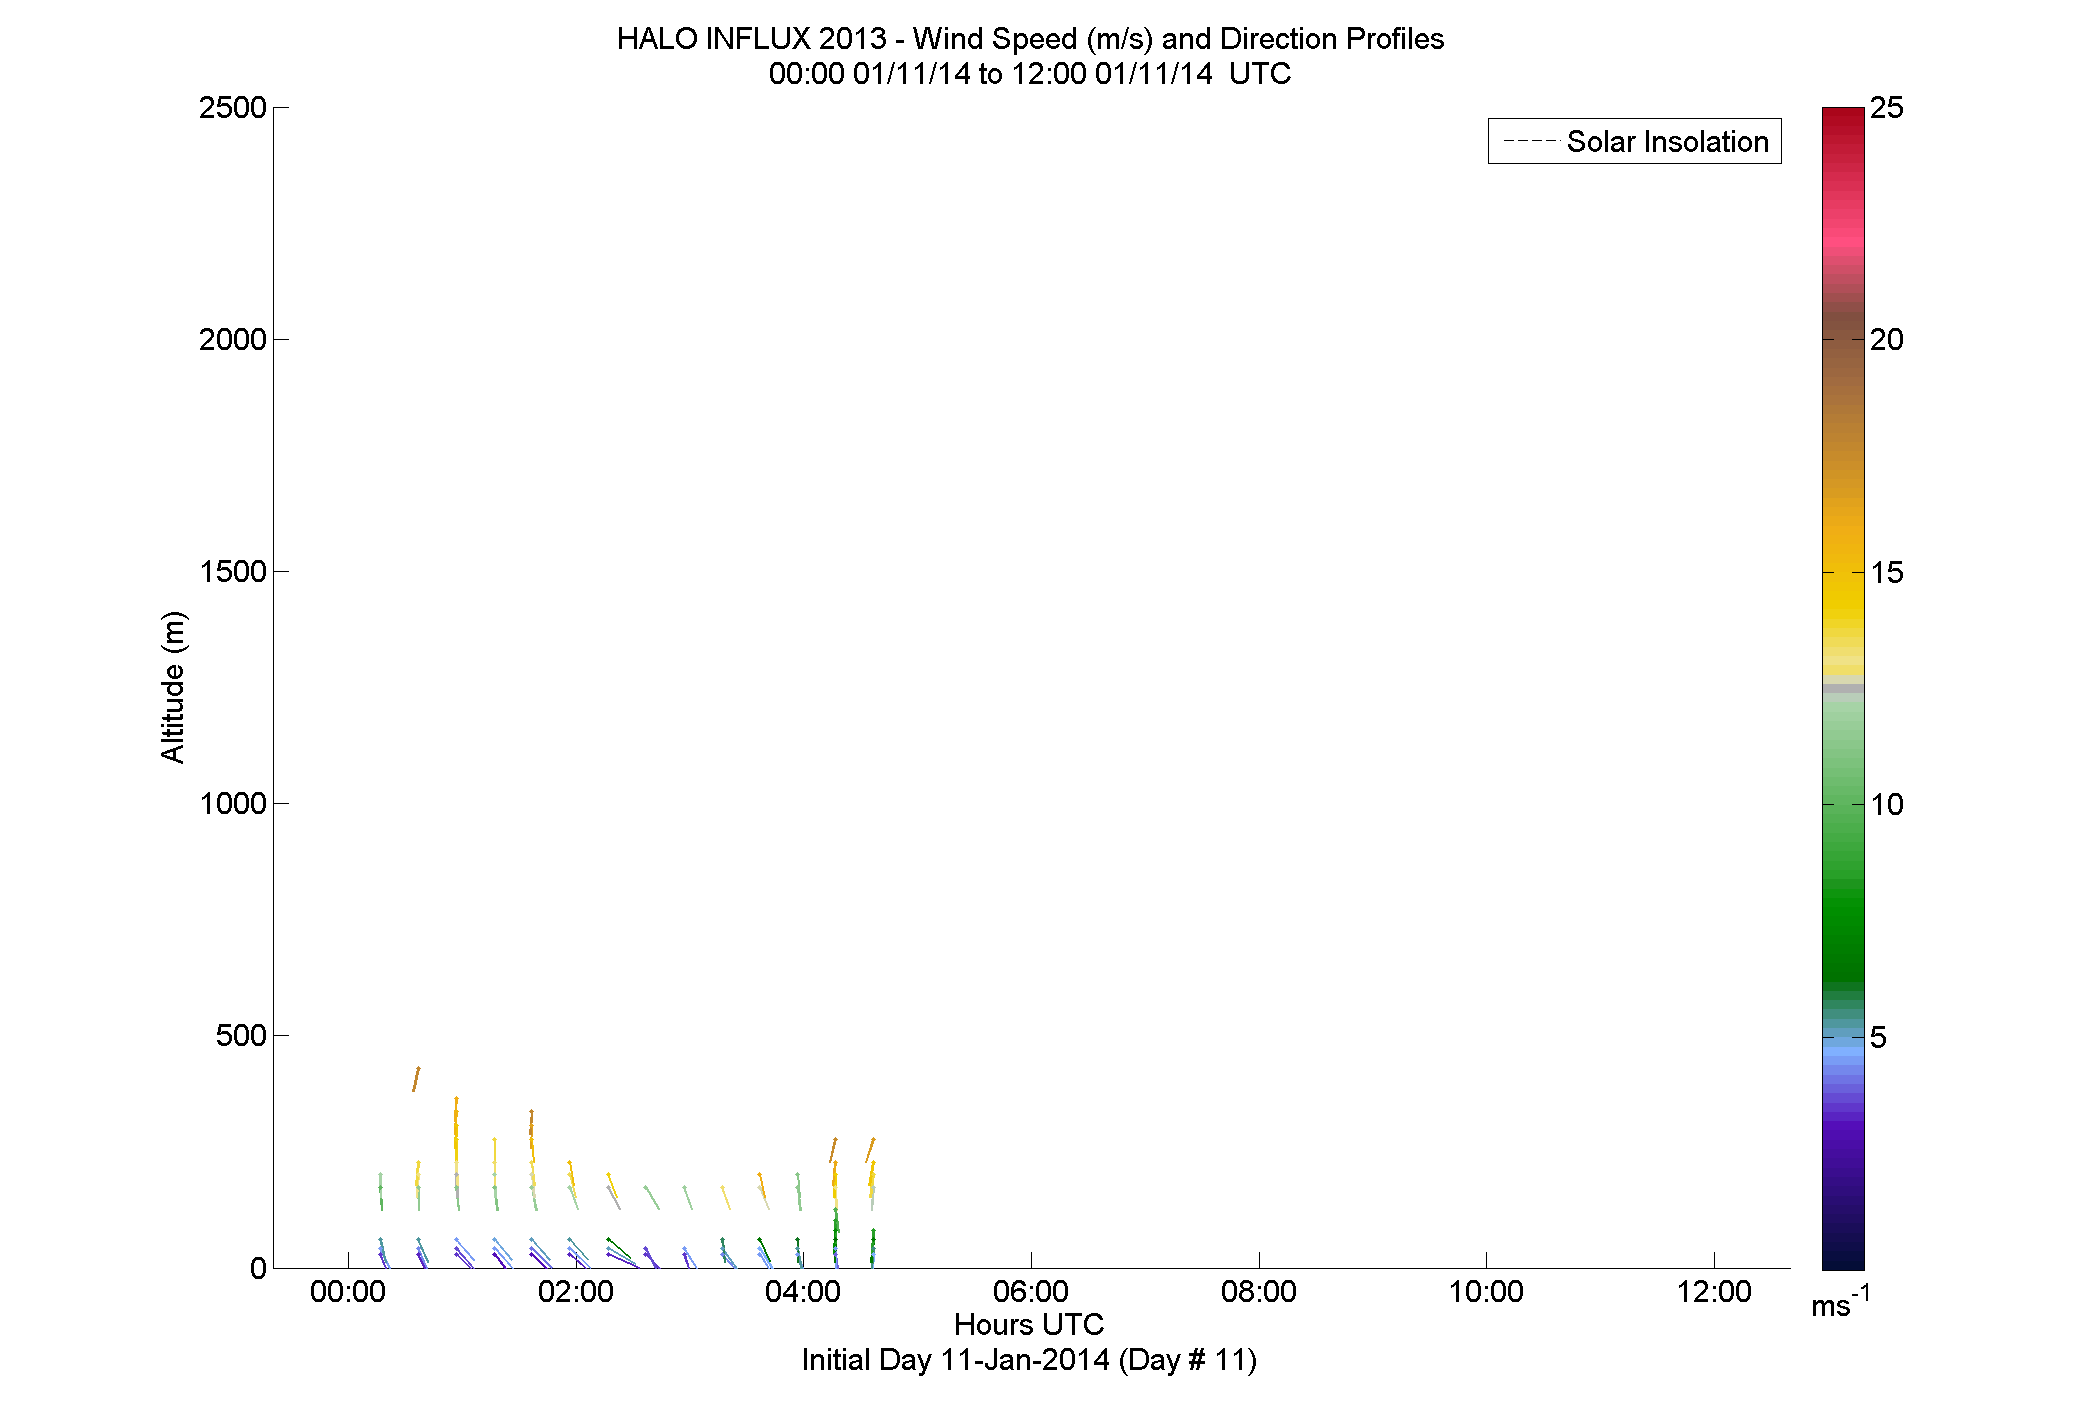Screen dimensions: 2098x1425
Task: Pick the red top of the colorbar
Action: point(1843,116)
